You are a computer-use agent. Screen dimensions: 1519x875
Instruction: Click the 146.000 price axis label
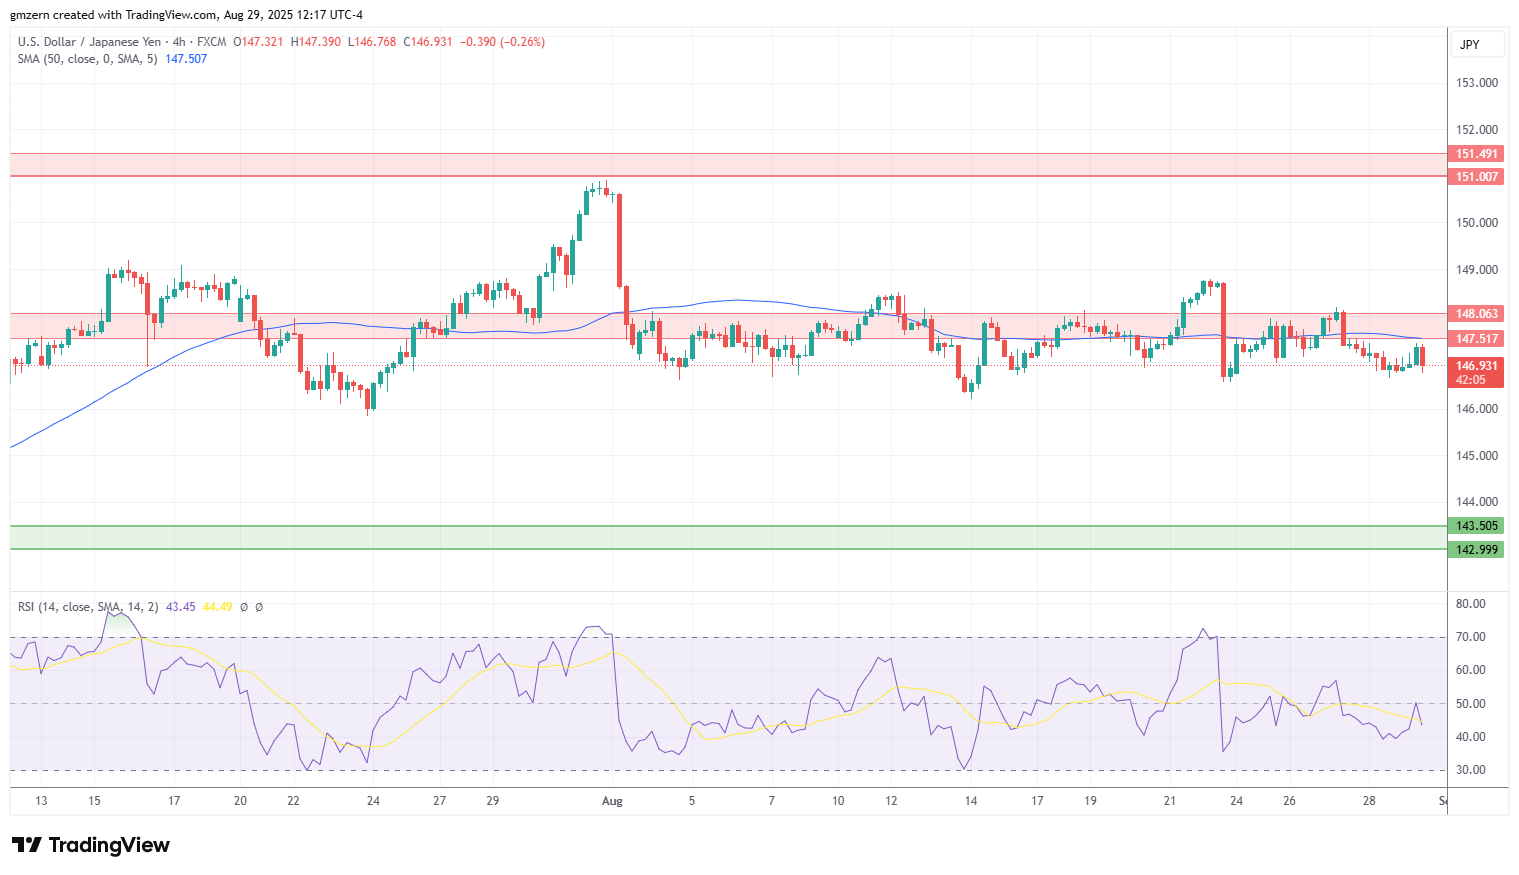pyautogui.click(x=1477, y=409)
